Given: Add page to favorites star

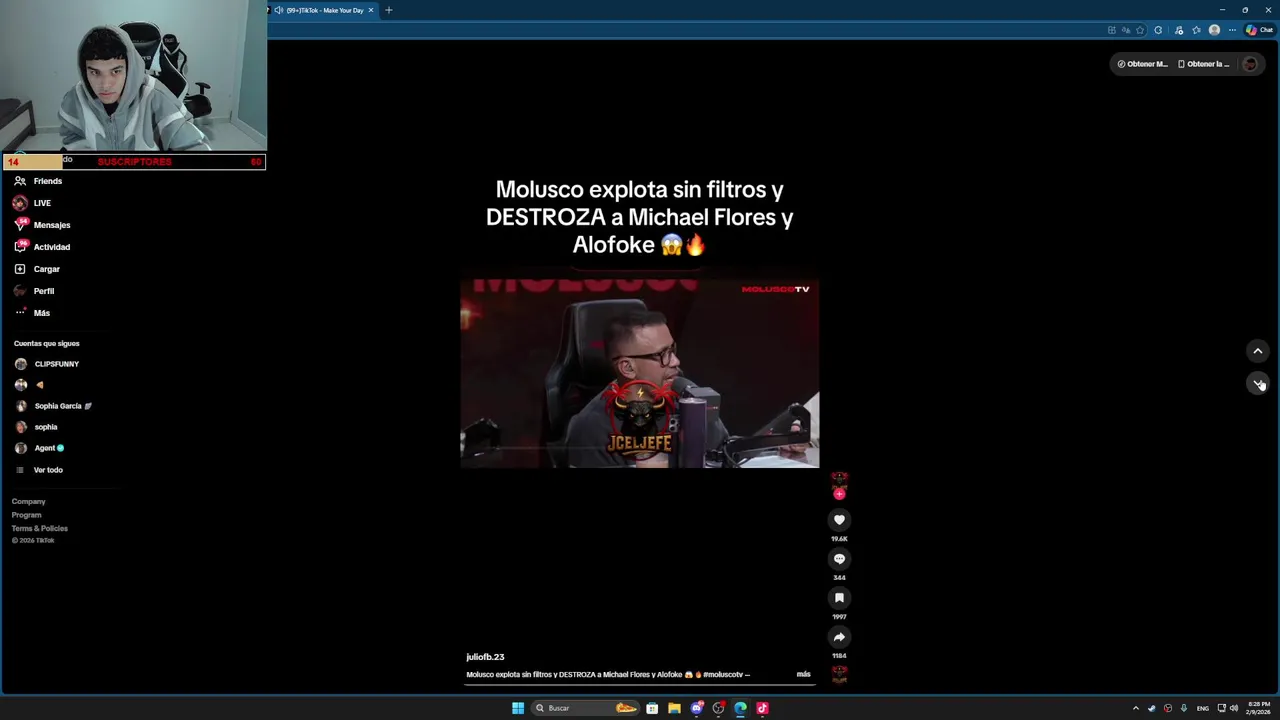Looking at the screenshot, I should click(x=1140, y=30).
